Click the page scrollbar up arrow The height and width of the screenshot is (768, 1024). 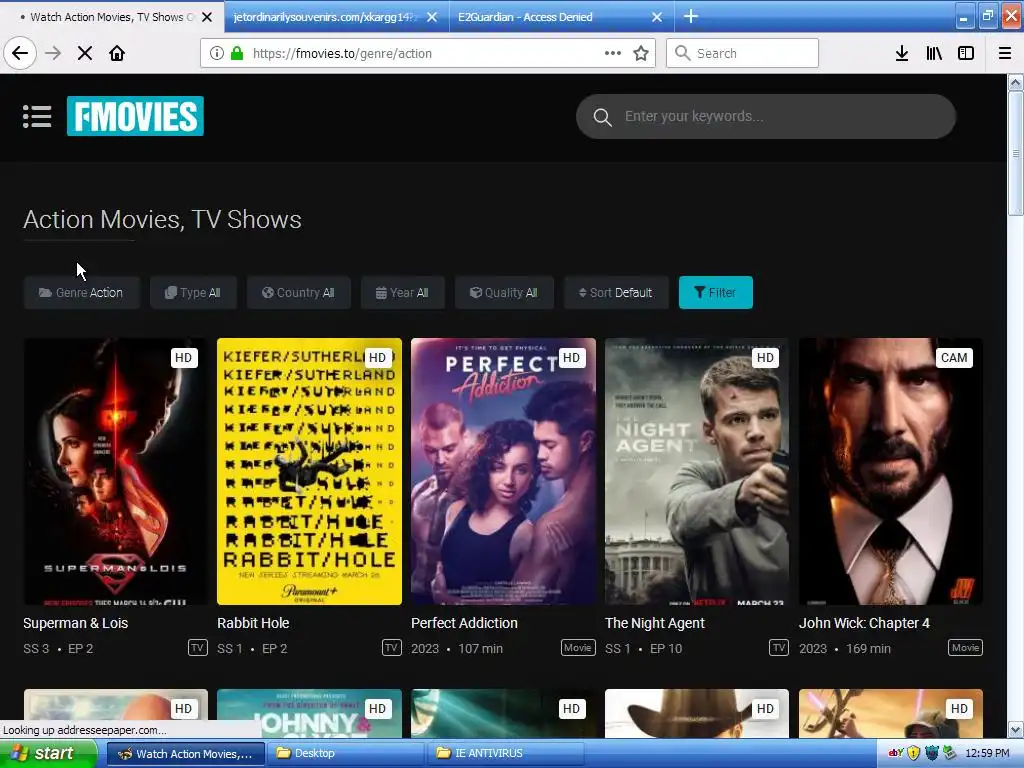click(x=1015, y=82)
